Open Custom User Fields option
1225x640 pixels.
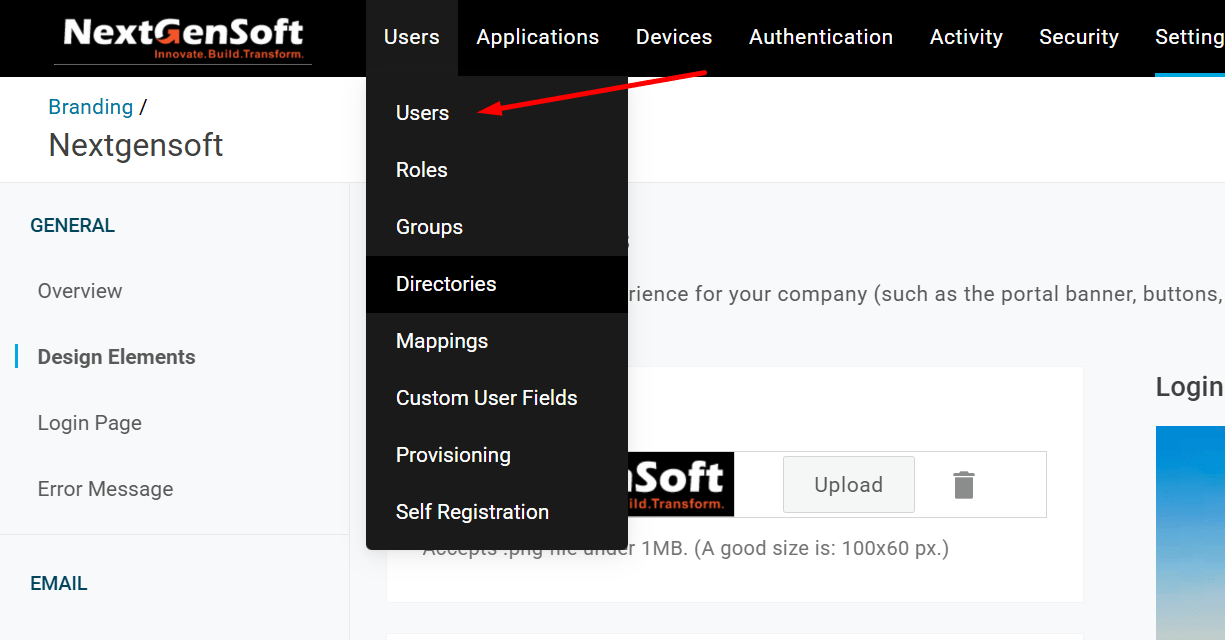point(486,398)
